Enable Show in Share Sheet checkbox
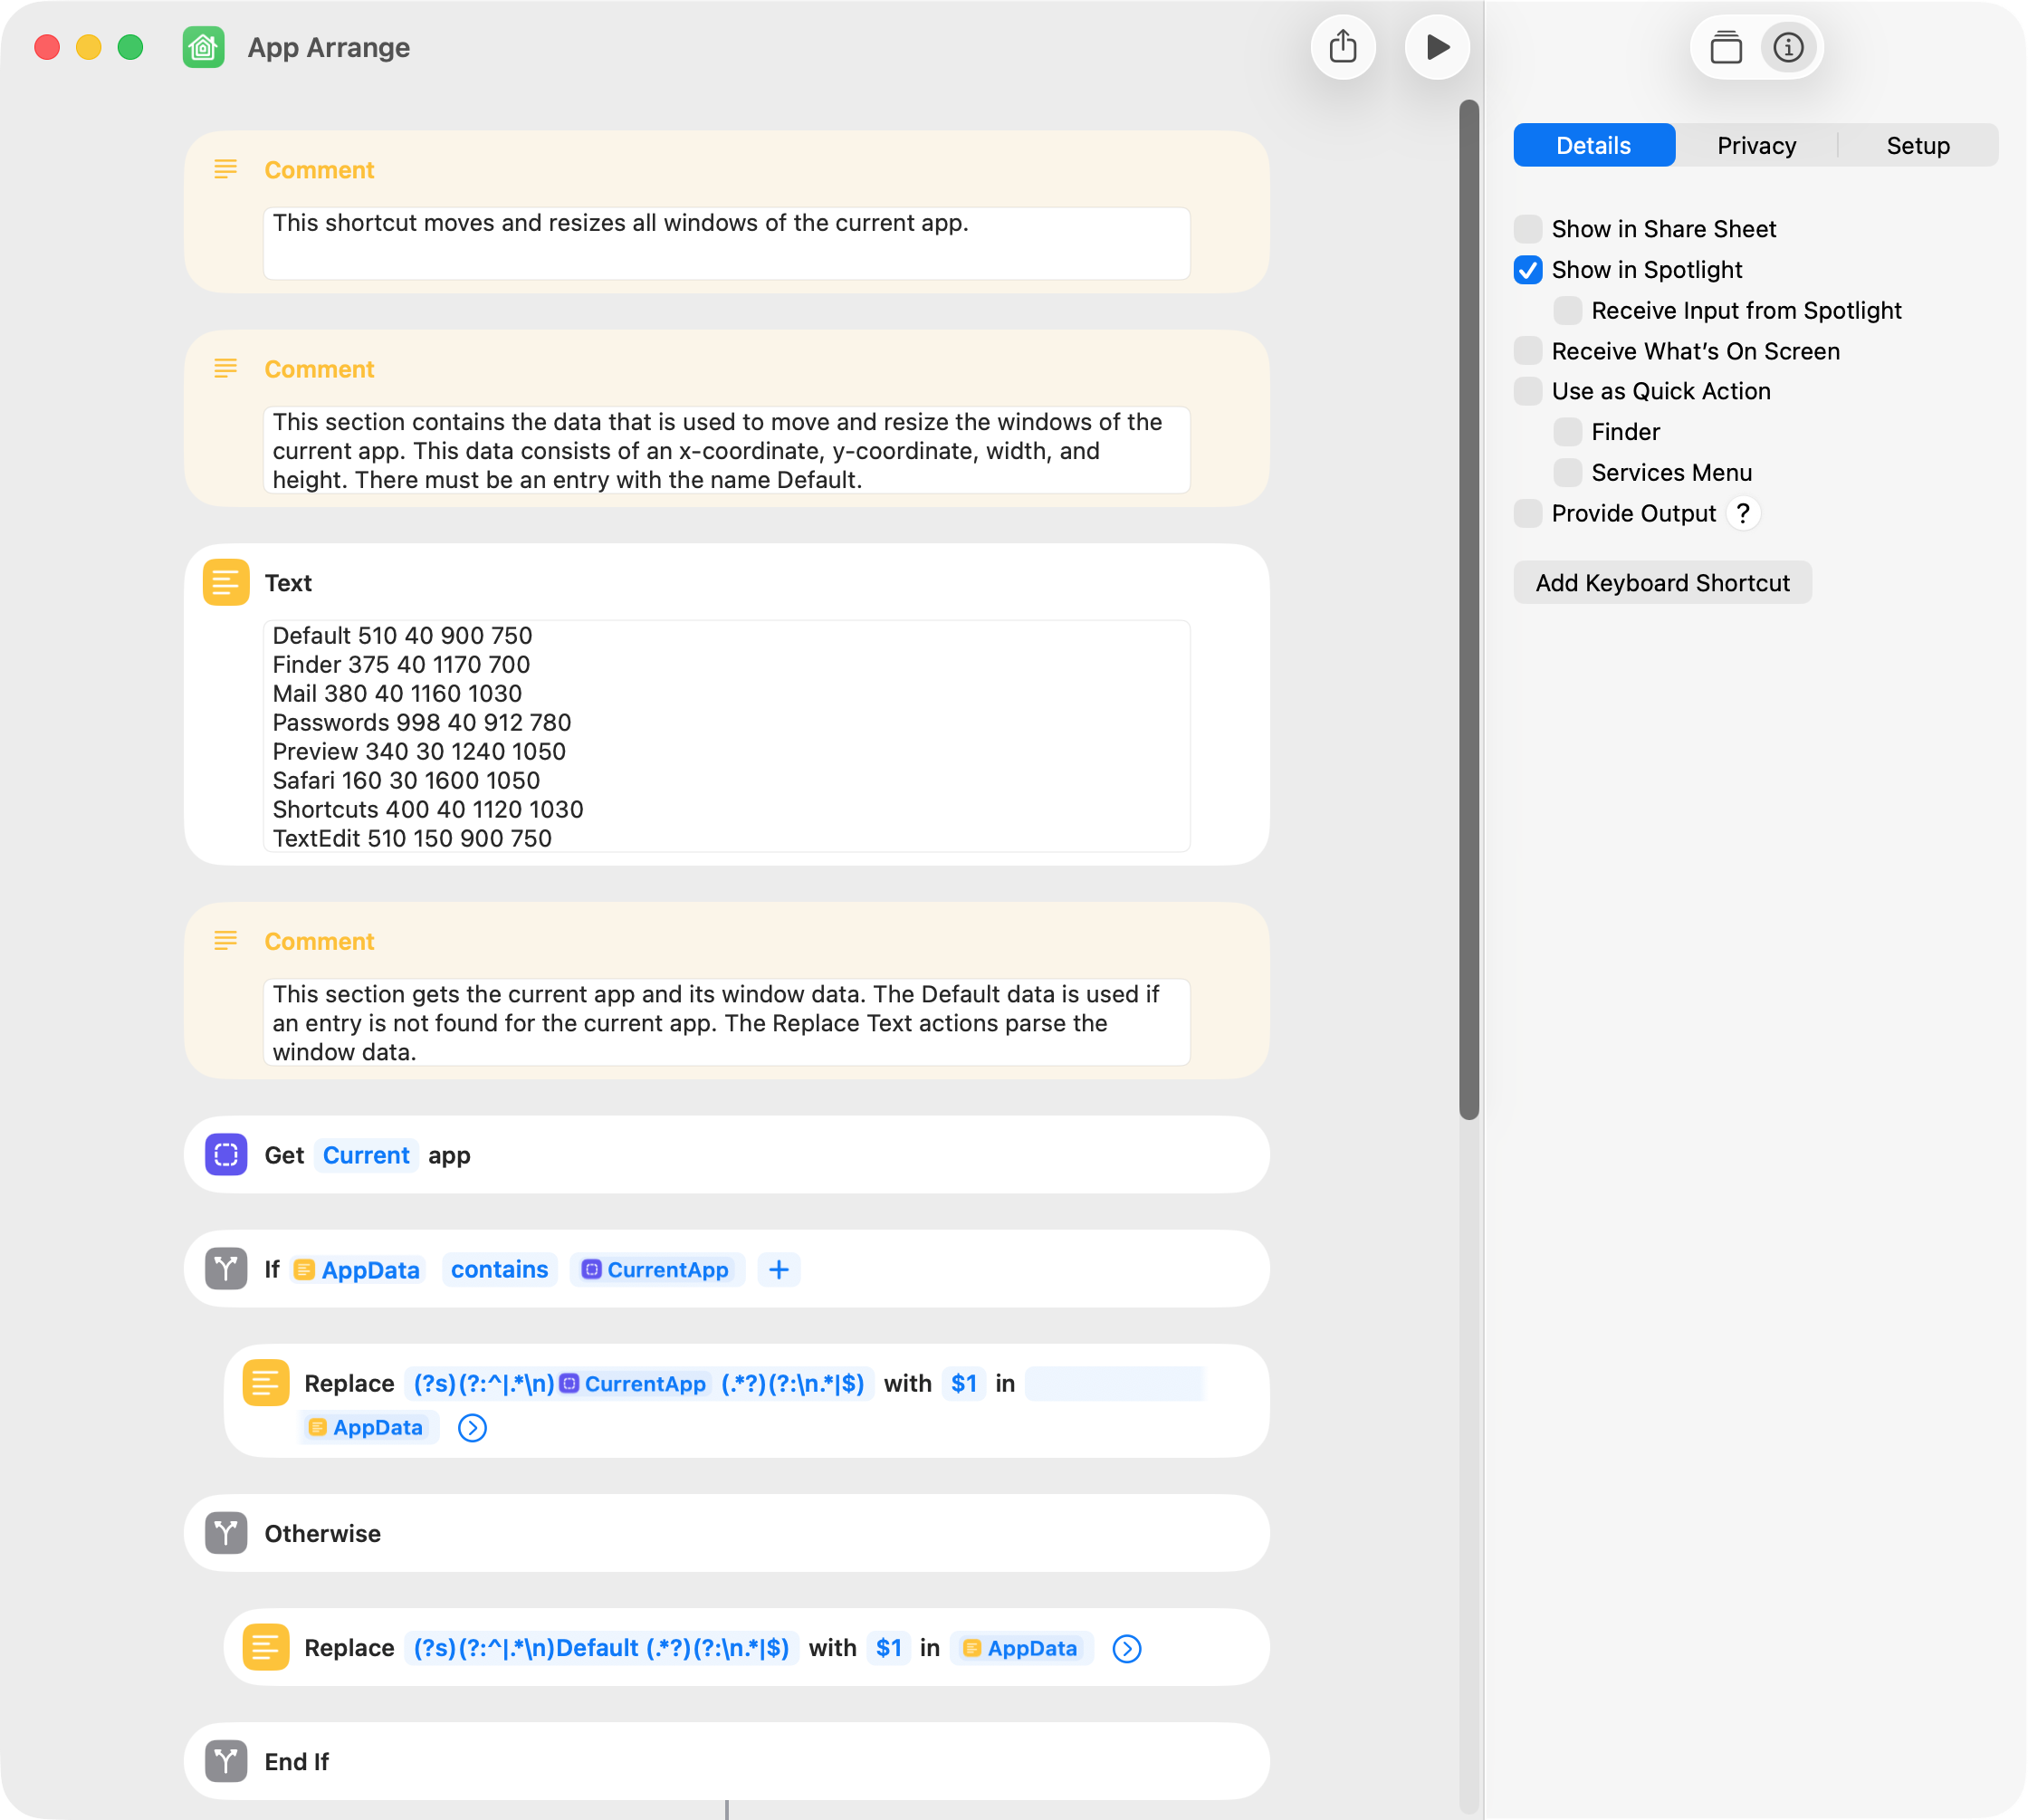The height and width of the screenshot is (1820, 2028). (x=1528, y=229)
